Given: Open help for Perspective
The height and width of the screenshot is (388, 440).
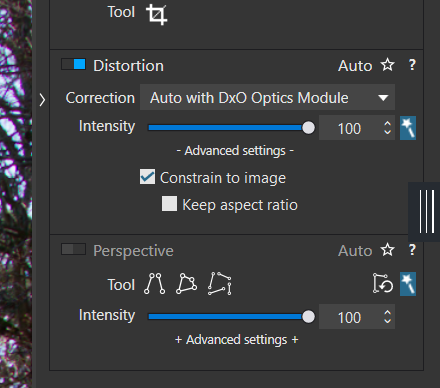Looking at the screenshot, I should pos(412,250).
